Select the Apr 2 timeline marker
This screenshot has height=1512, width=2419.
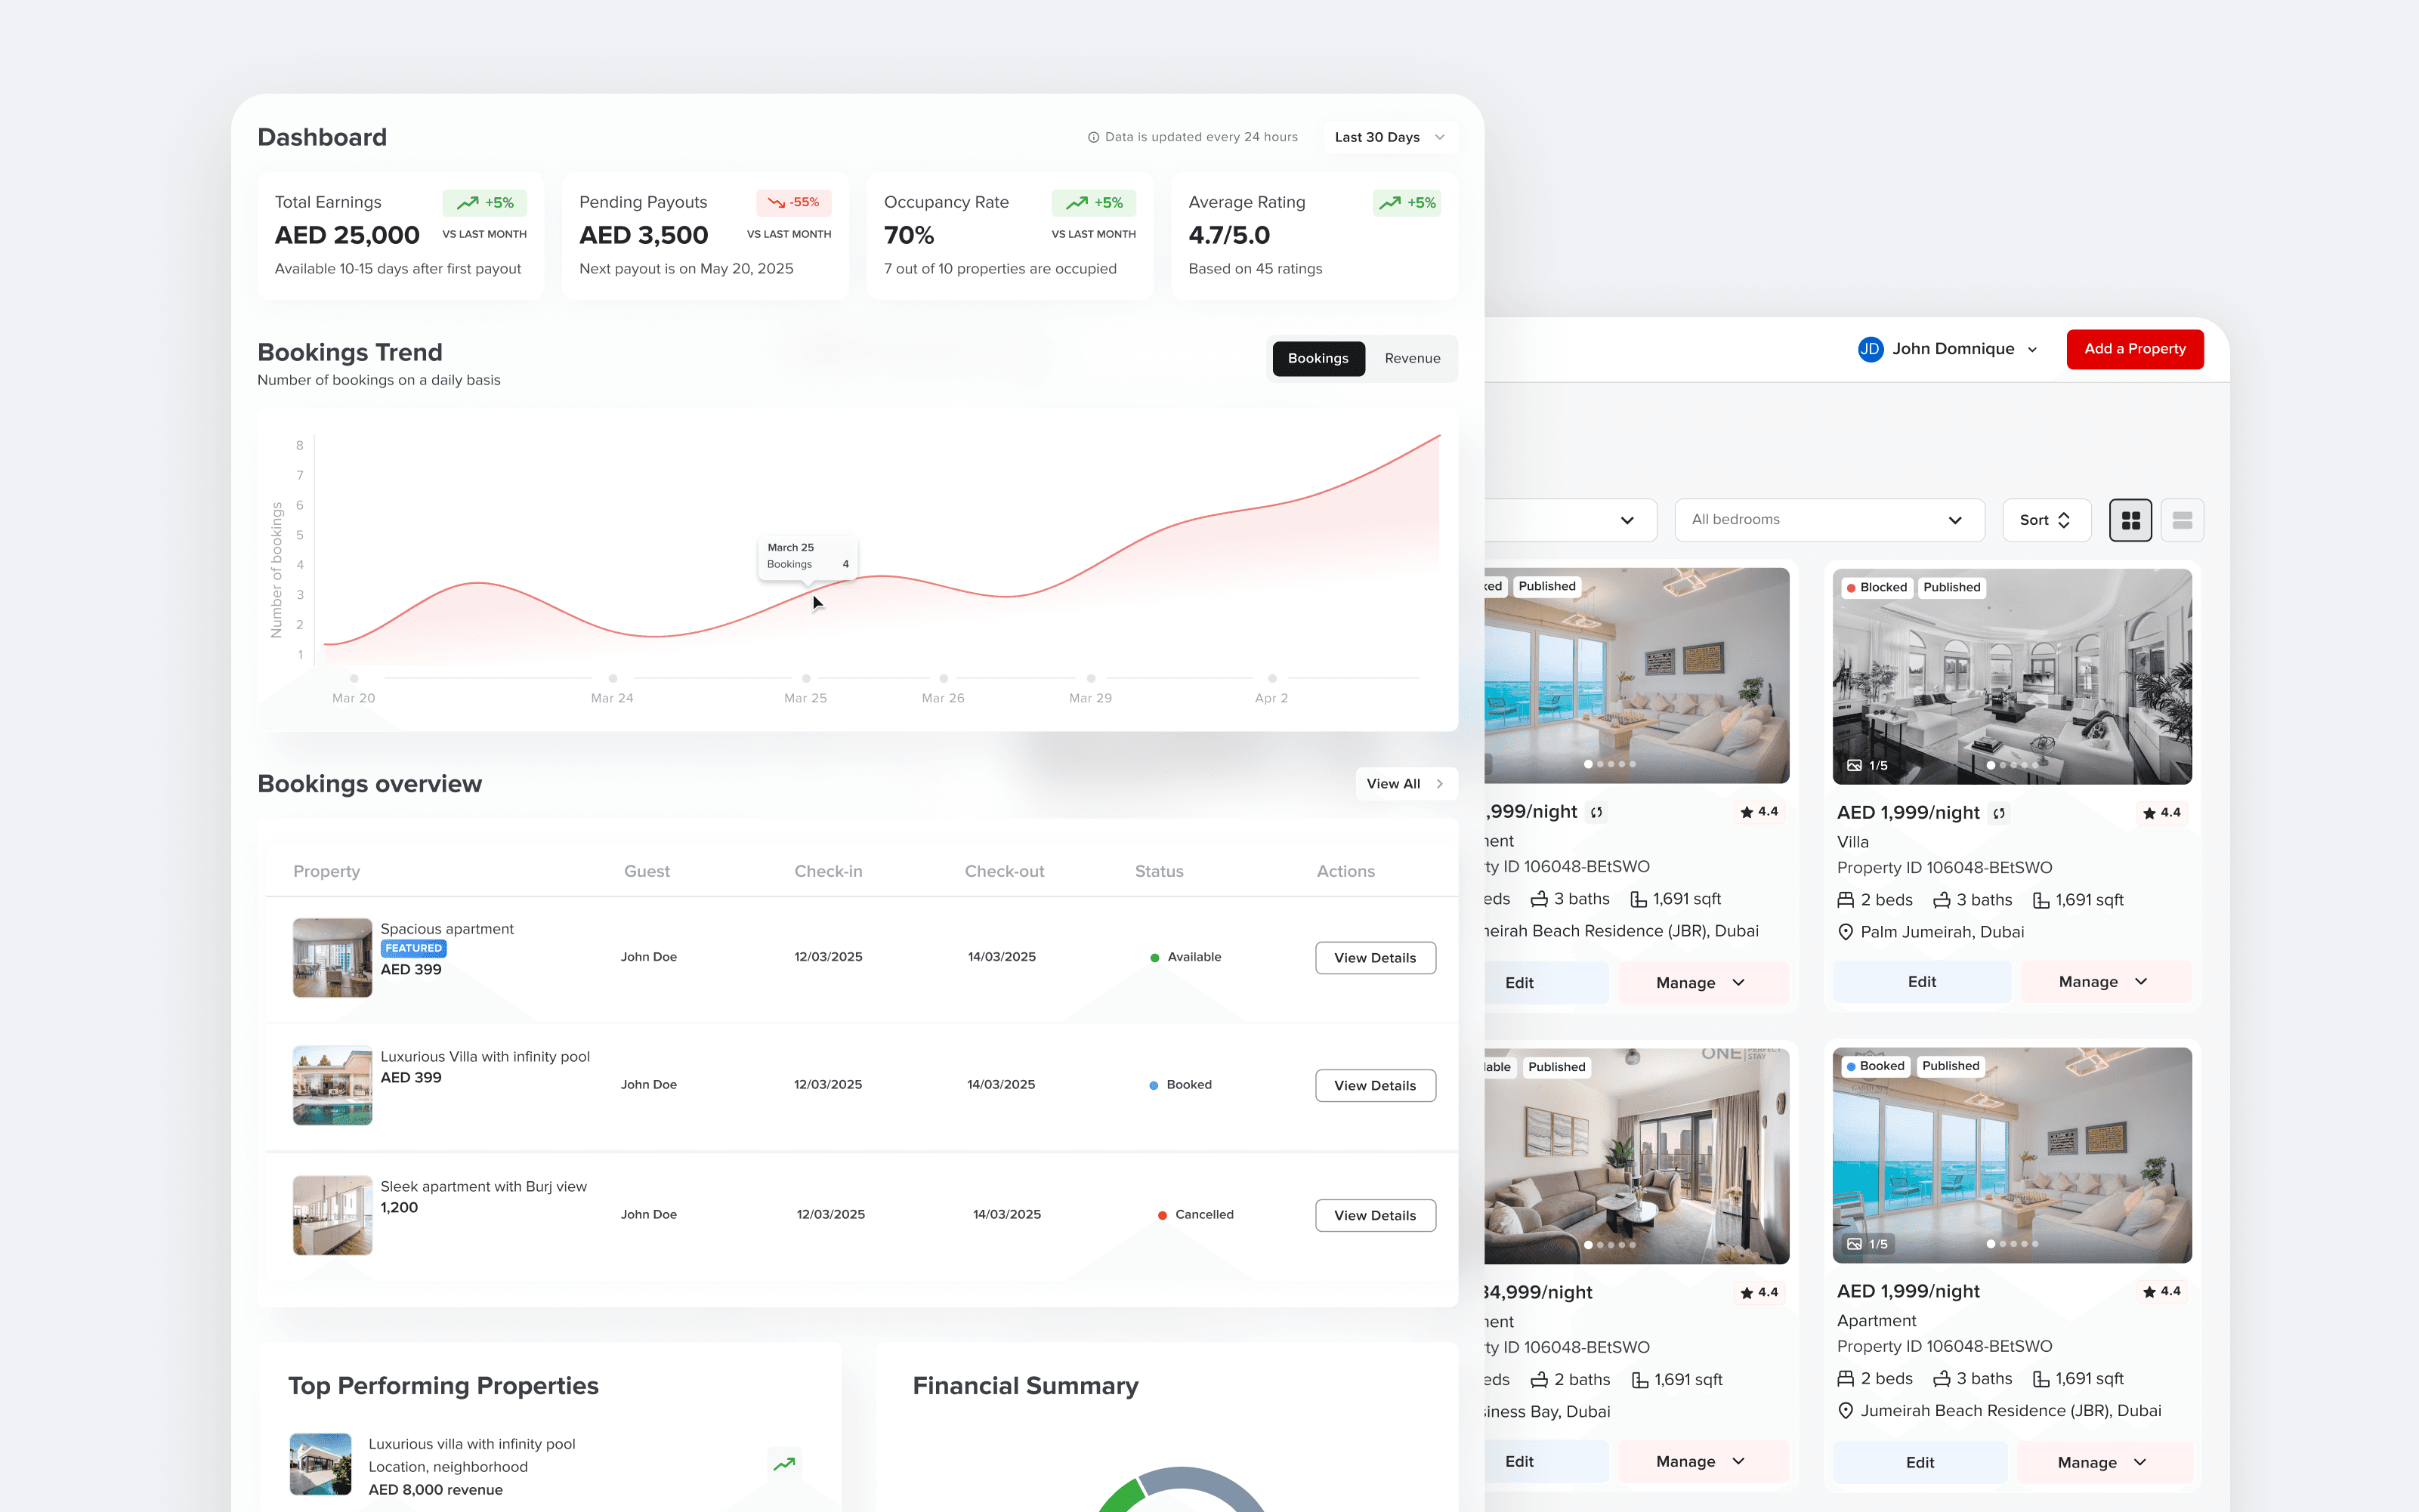[x=1272, y=678]
